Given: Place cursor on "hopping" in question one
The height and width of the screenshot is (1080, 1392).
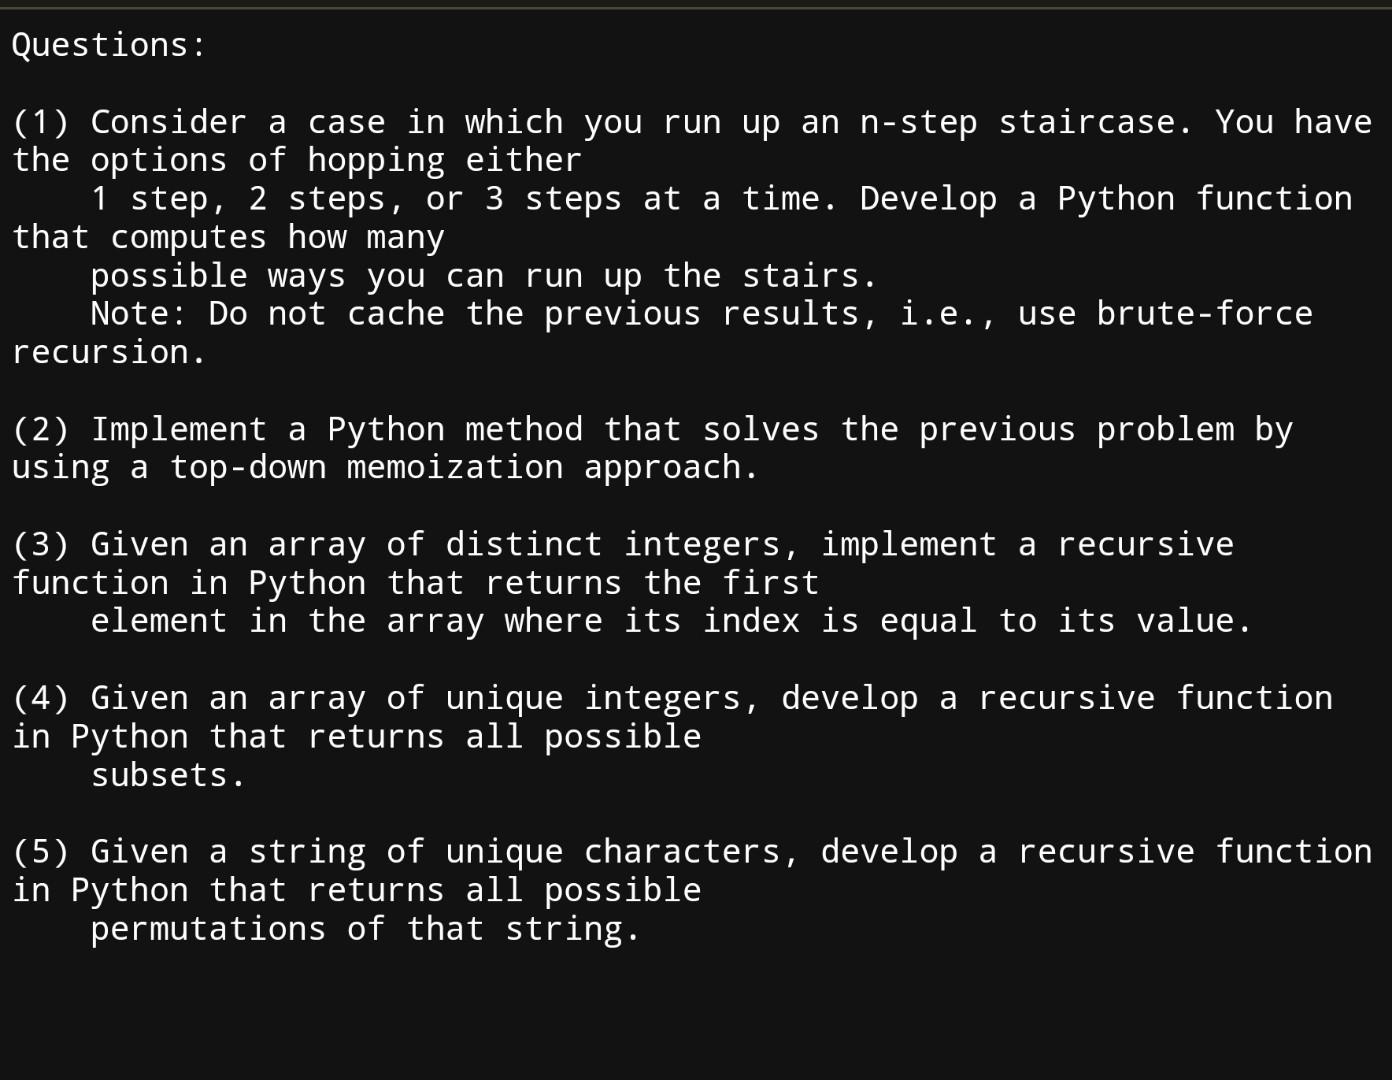Looking at the screenshot, I should [x=375, y=160].
